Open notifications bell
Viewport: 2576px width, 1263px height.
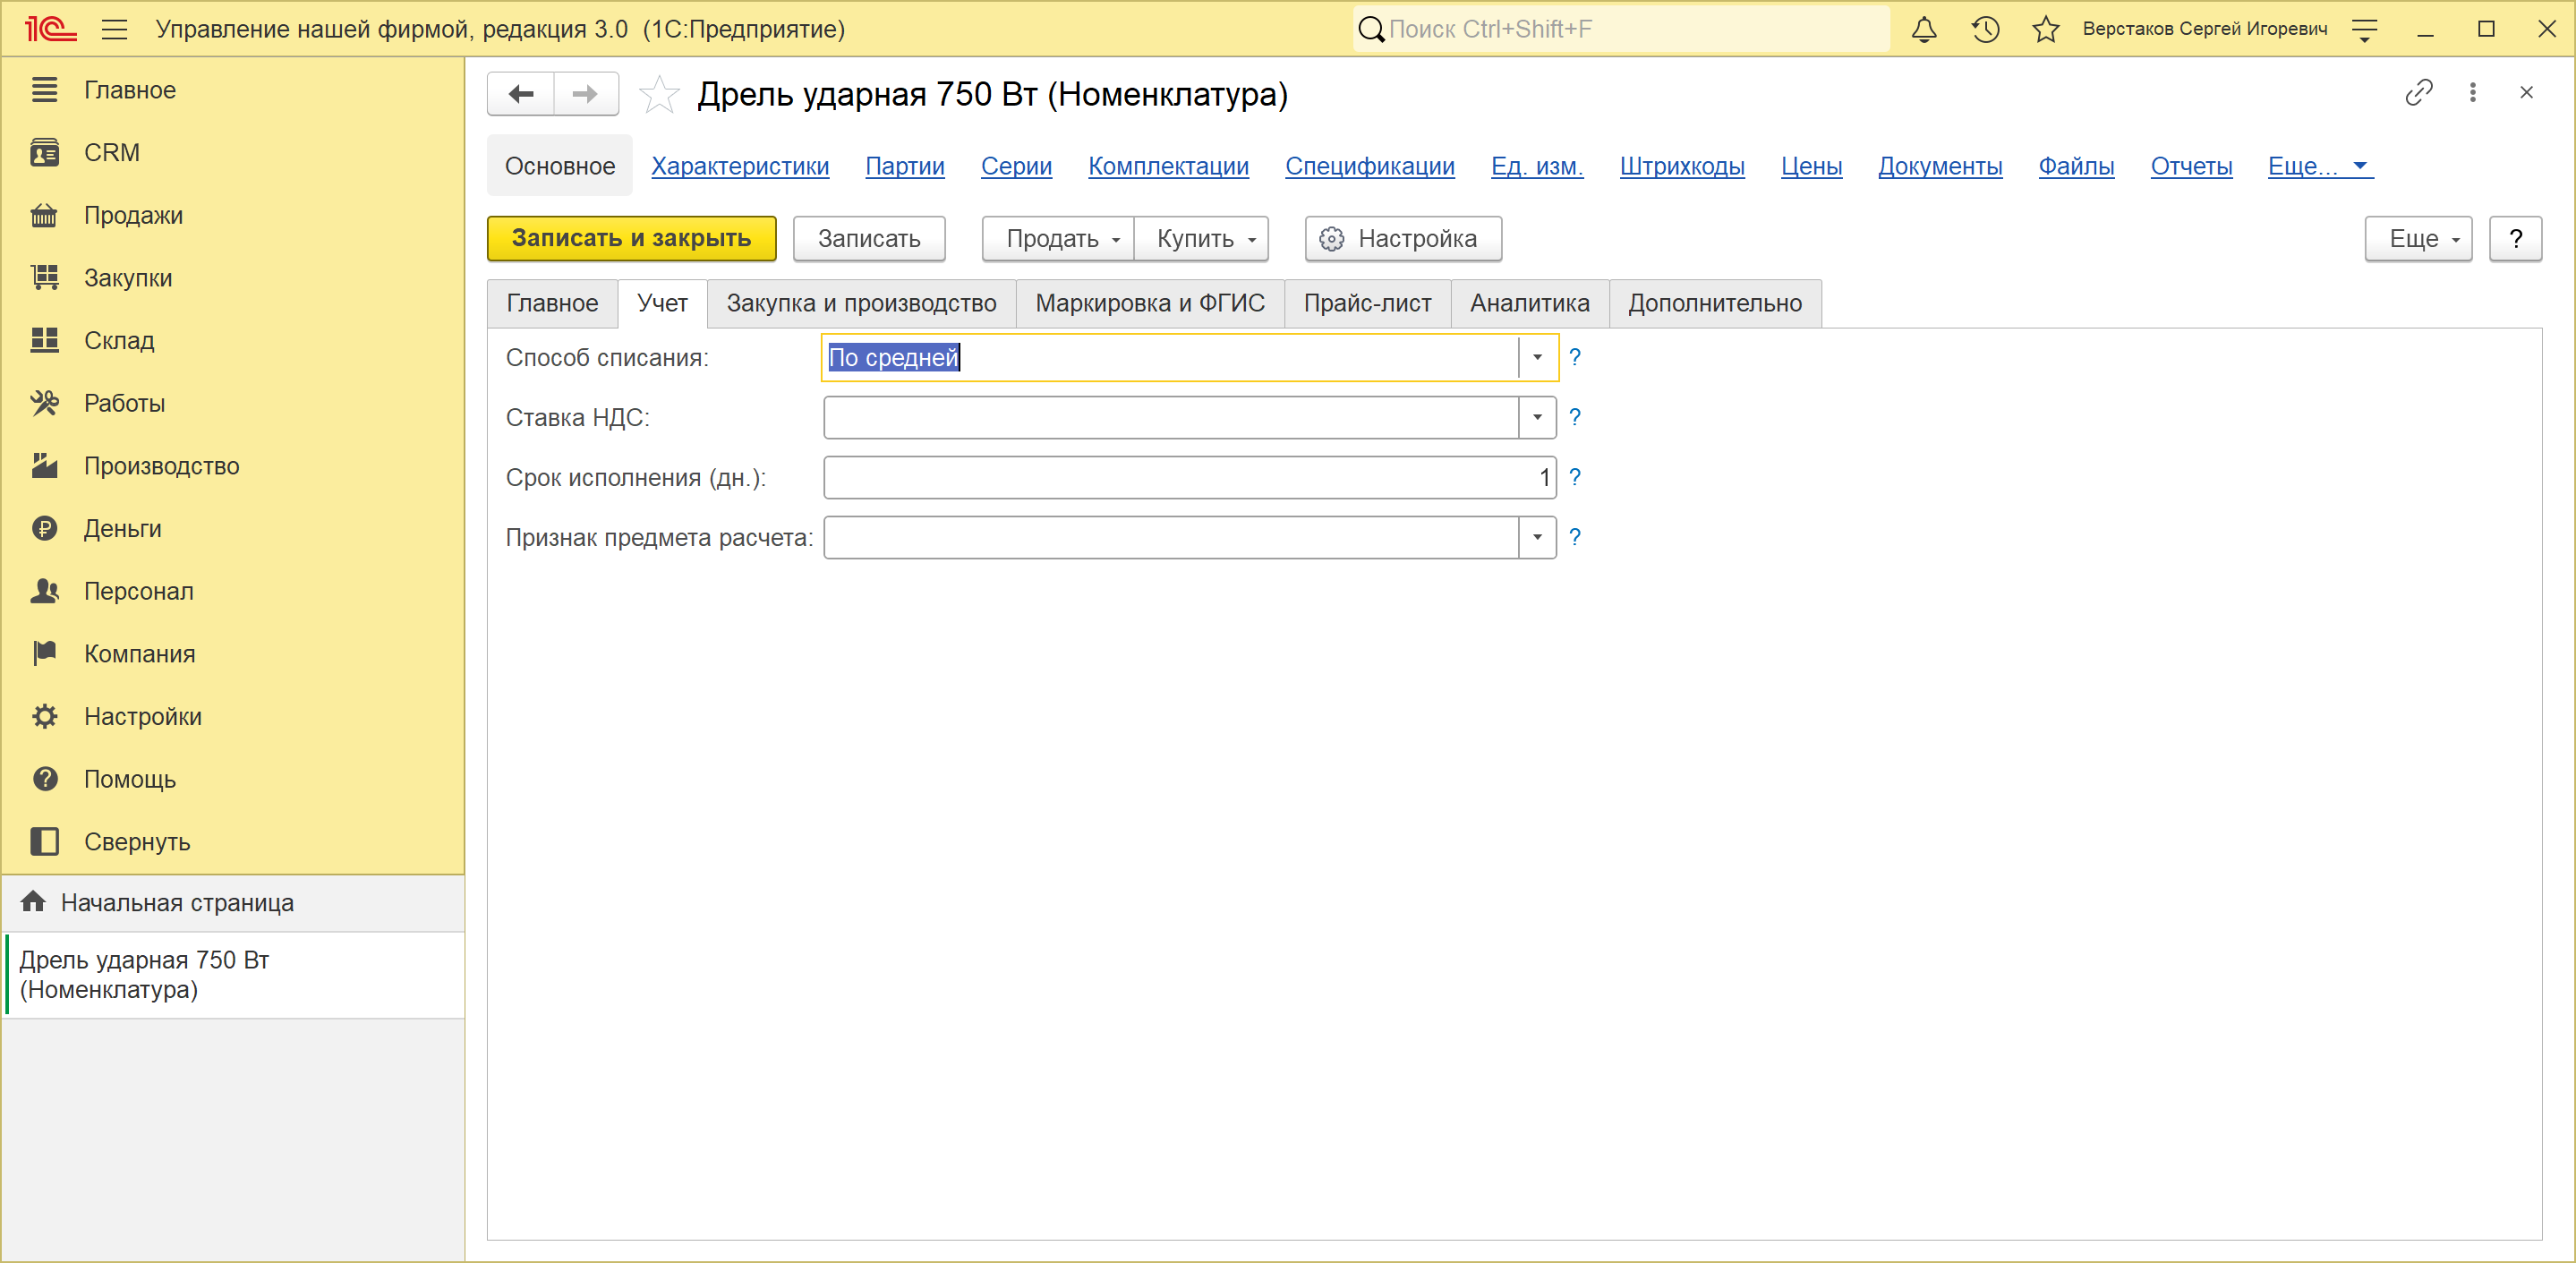coord(1924,29)
